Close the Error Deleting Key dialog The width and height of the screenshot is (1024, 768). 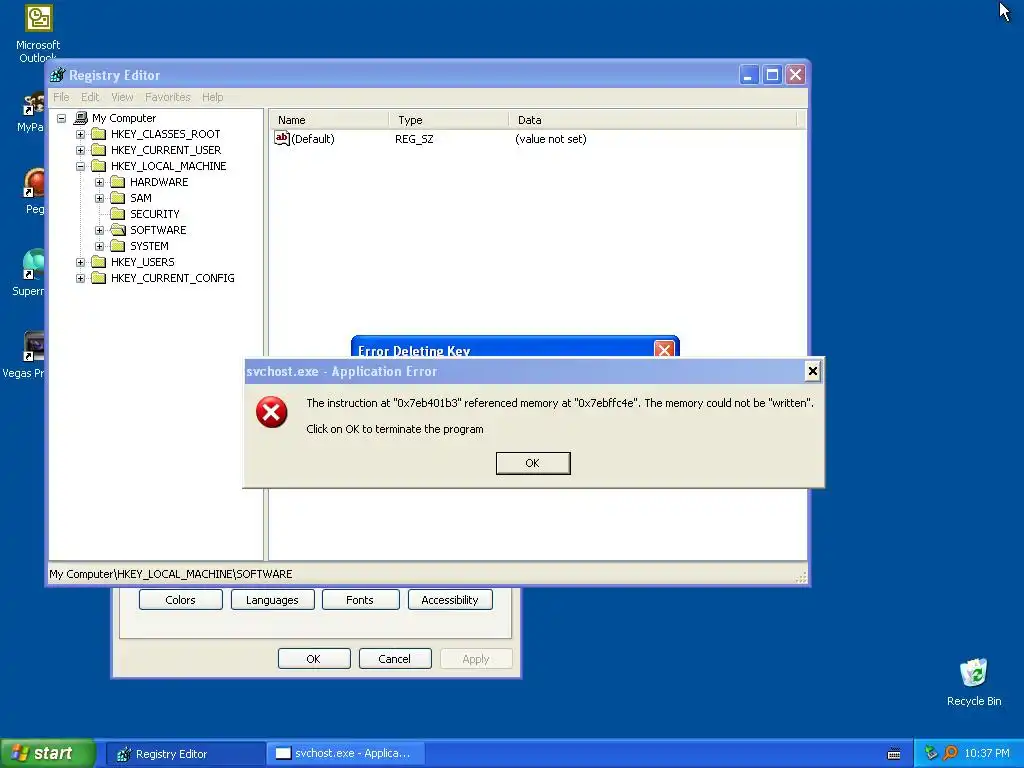tap(664, 349)
